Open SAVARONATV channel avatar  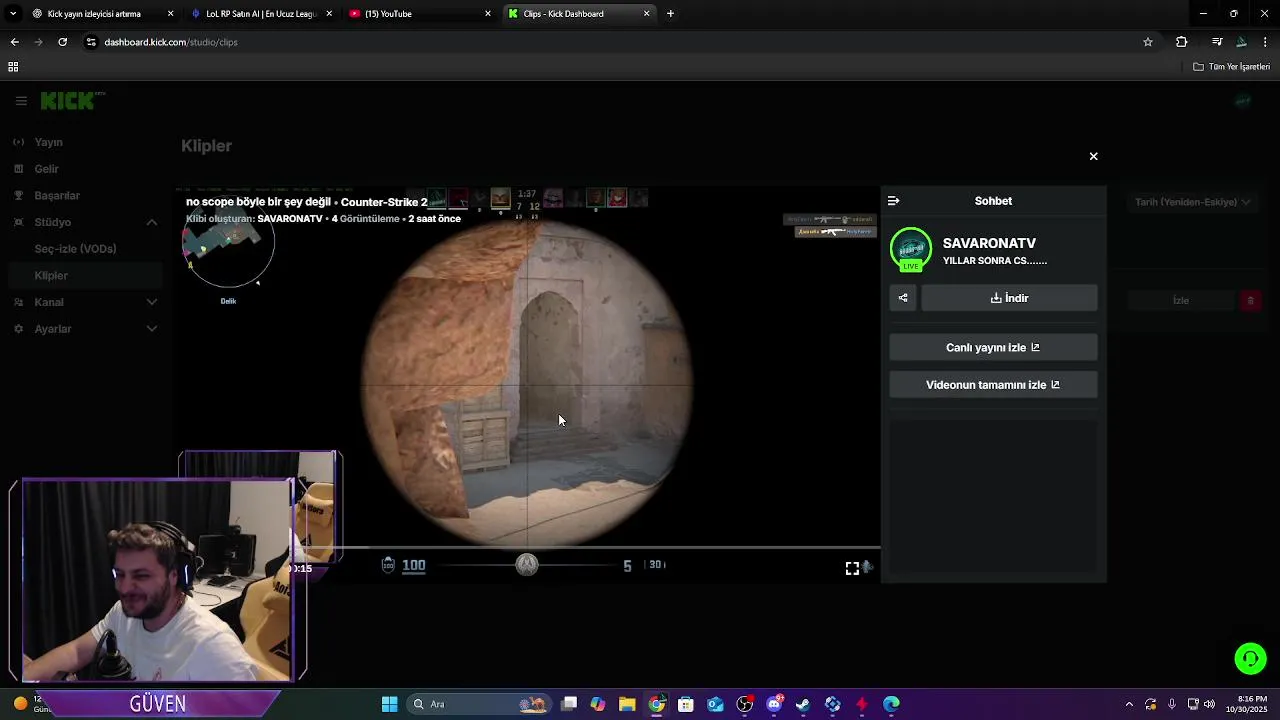(x=911, y=250)
